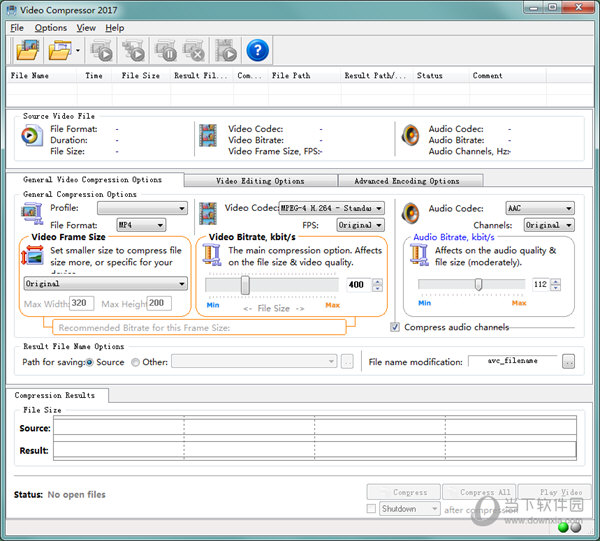Play the video from the toolbar film icon

226,50
